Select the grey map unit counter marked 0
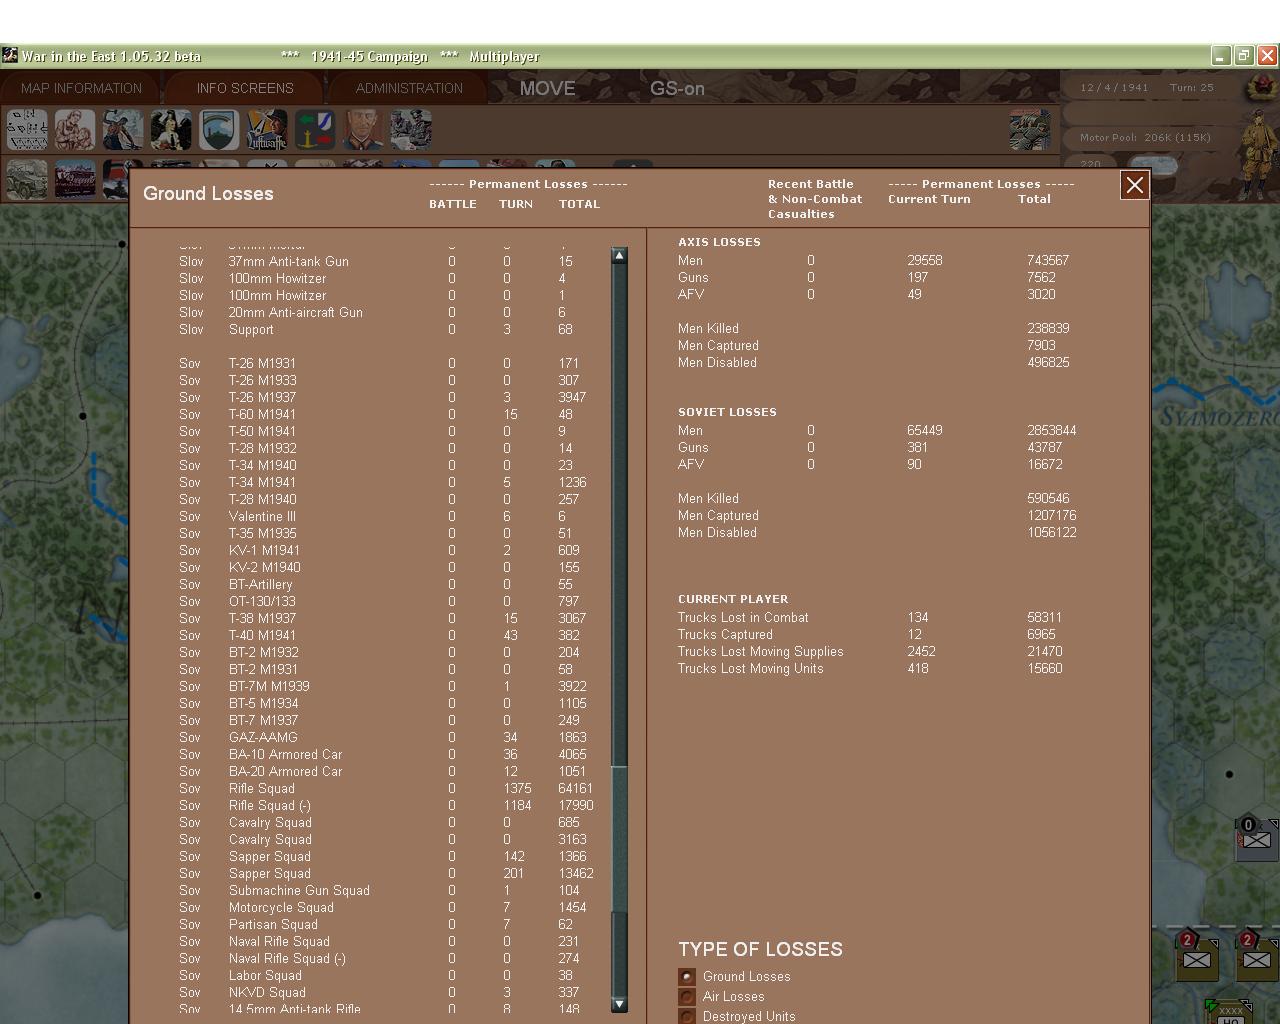 point(1256,838)
